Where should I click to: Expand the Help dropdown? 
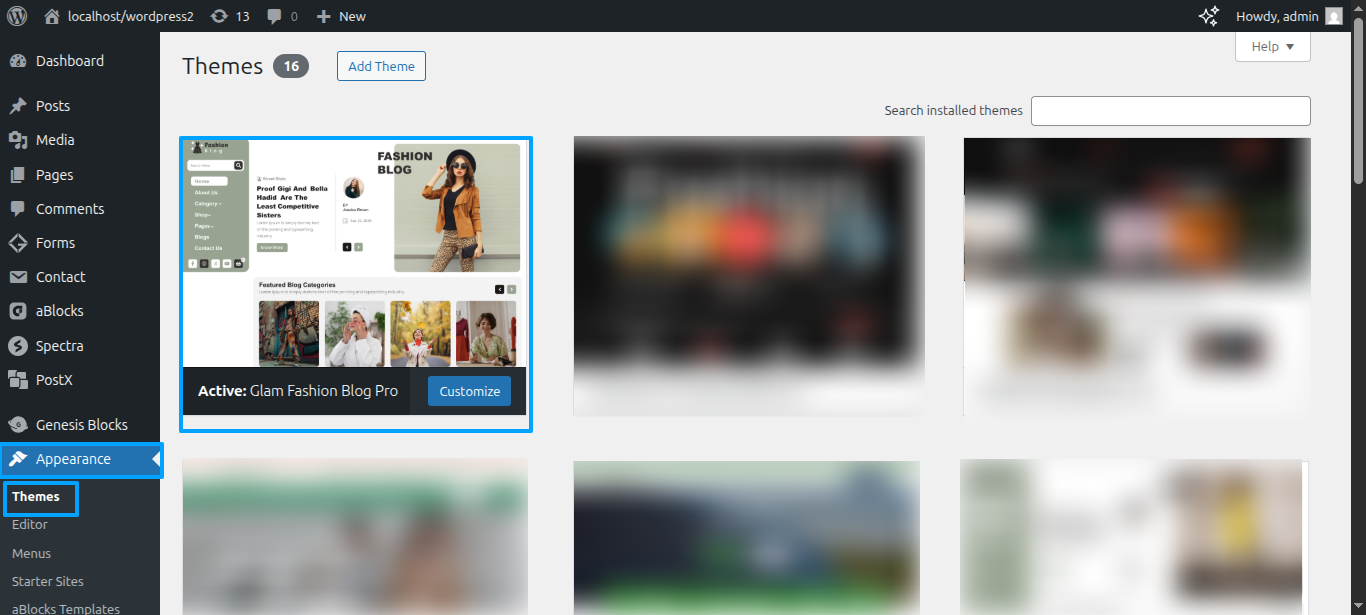point(1272,47)
